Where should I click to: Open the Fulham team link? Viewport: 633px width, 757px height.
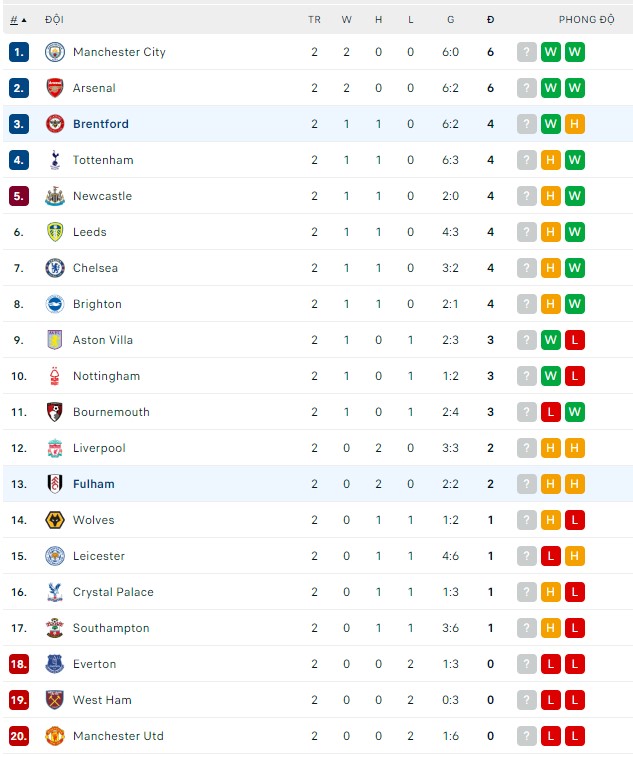point(94,484)
